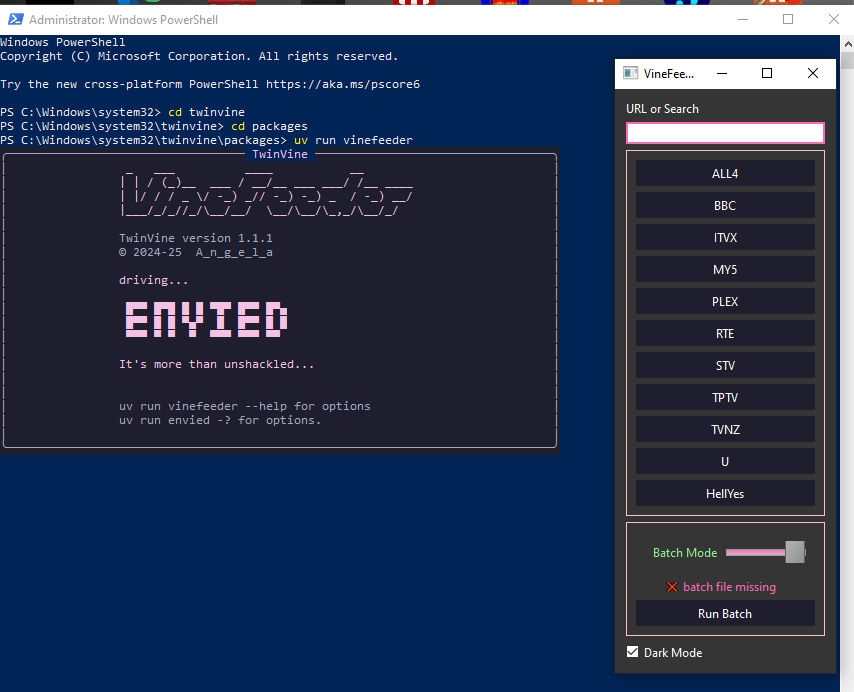Minimize the PowerShell window
The height and width of the screenshot is (692, 854).
click(743, 20)
